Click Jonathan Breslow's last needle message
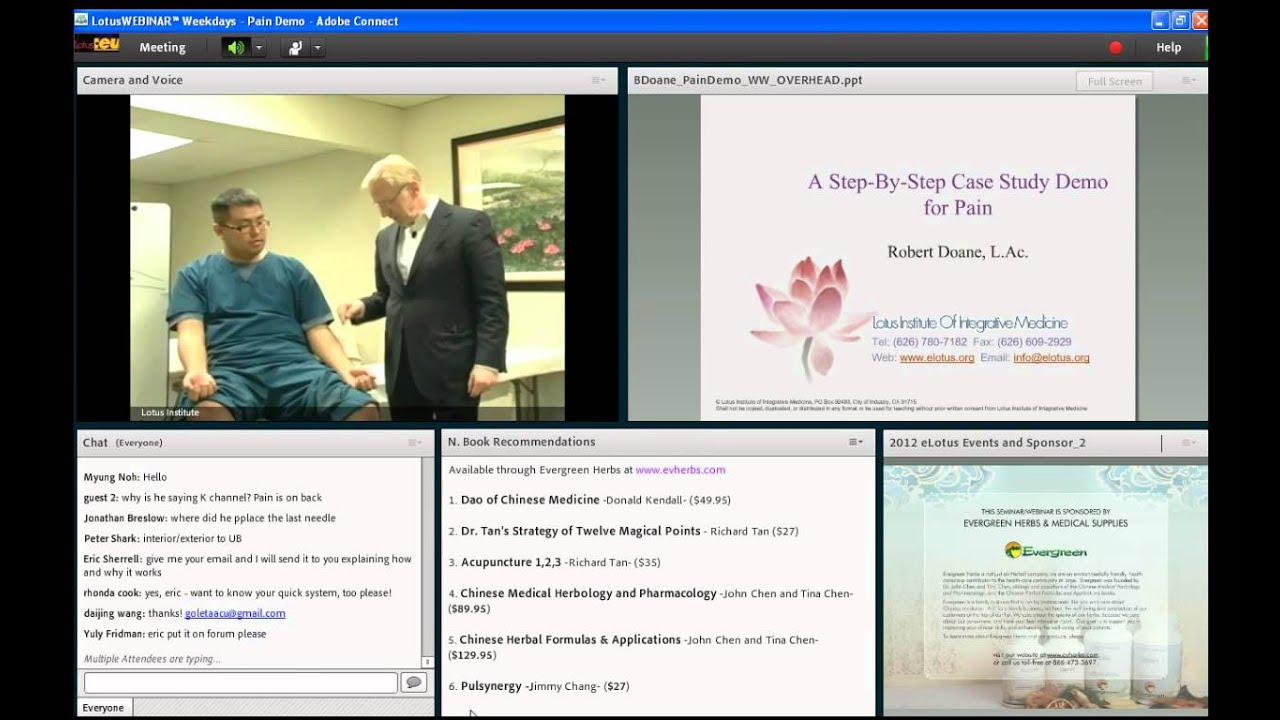The image size is (1280, 720). [209, 518]
